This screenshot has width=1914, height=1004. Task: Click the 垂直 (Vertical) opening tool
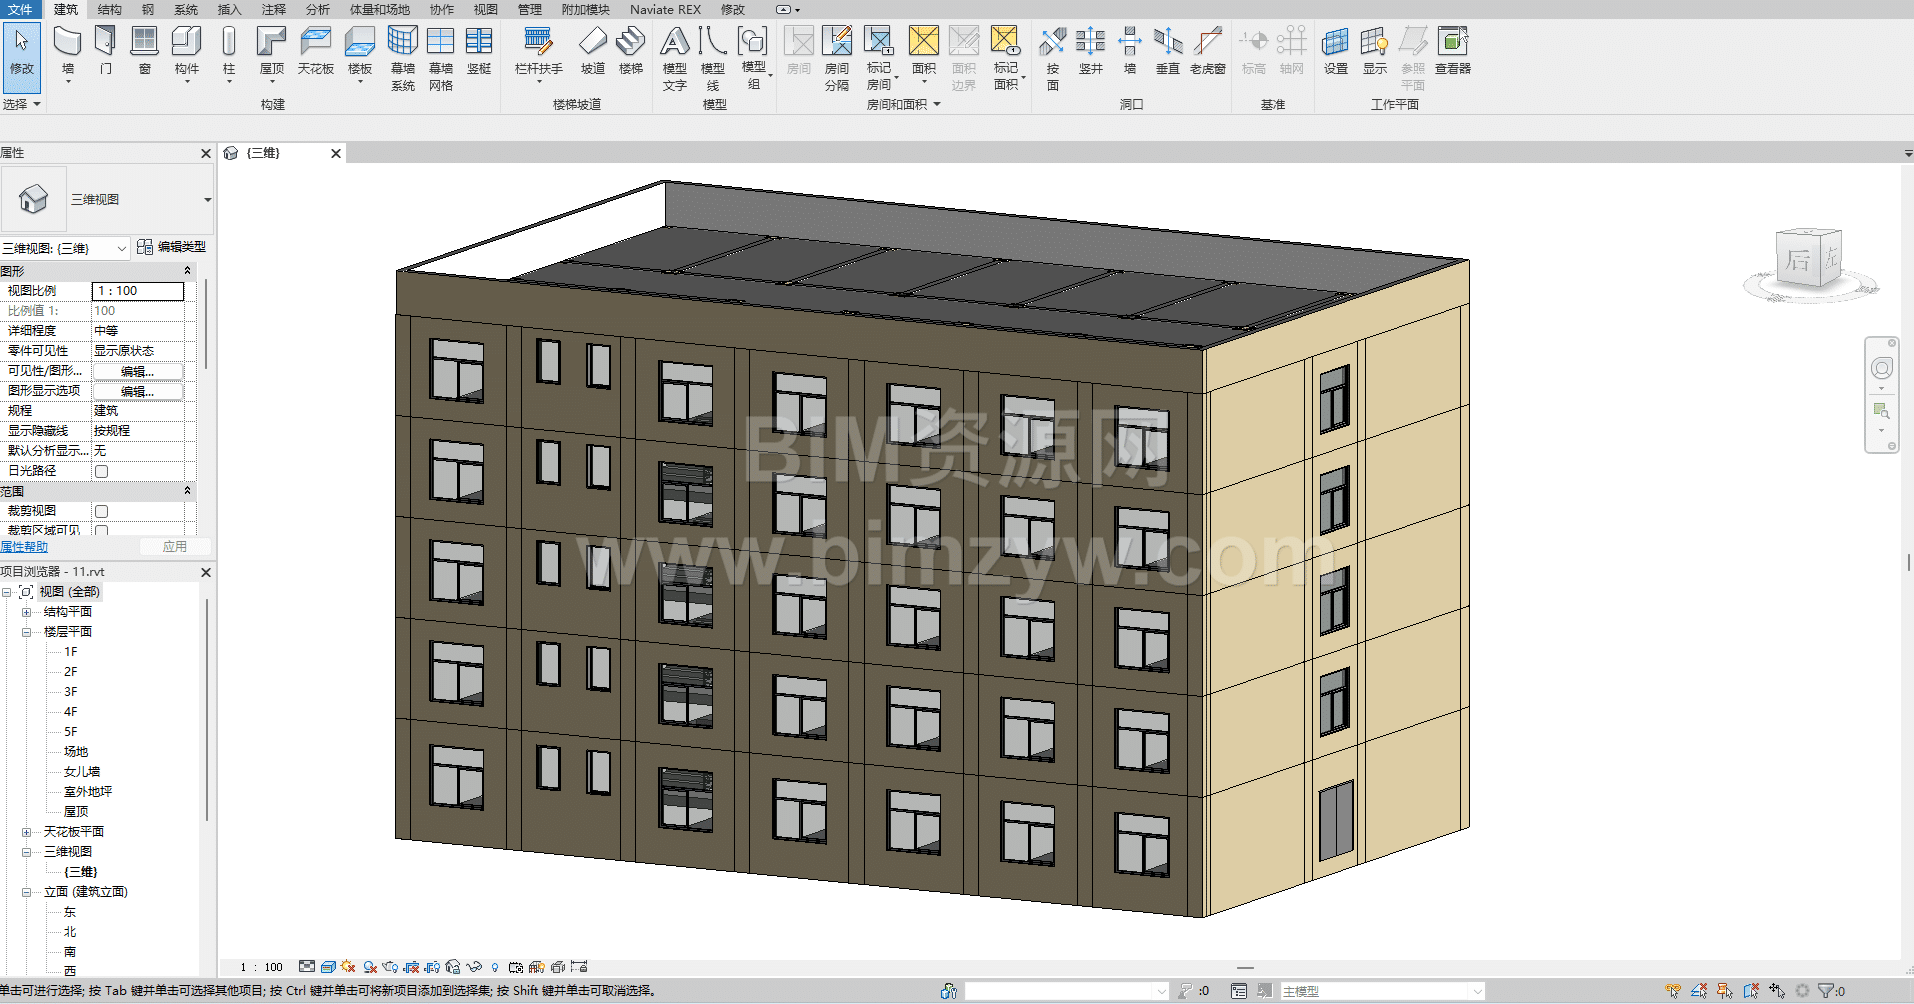1168,52
